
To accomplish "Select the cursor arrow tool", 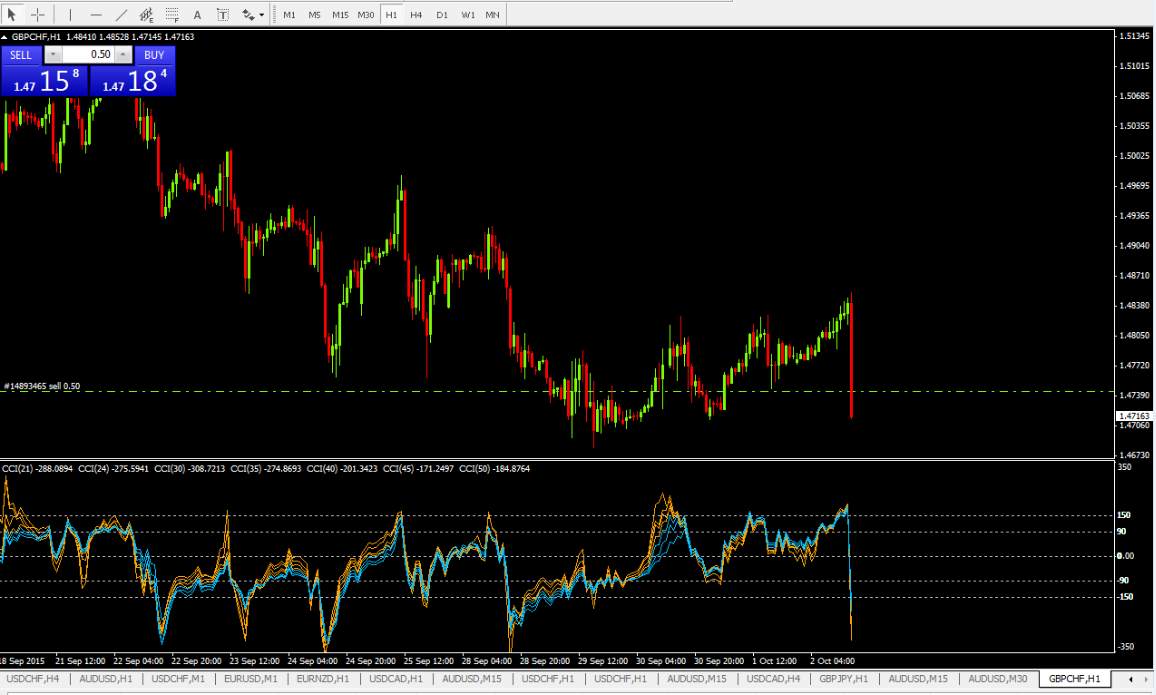I will pyautogui.click(x=12, y=14).
